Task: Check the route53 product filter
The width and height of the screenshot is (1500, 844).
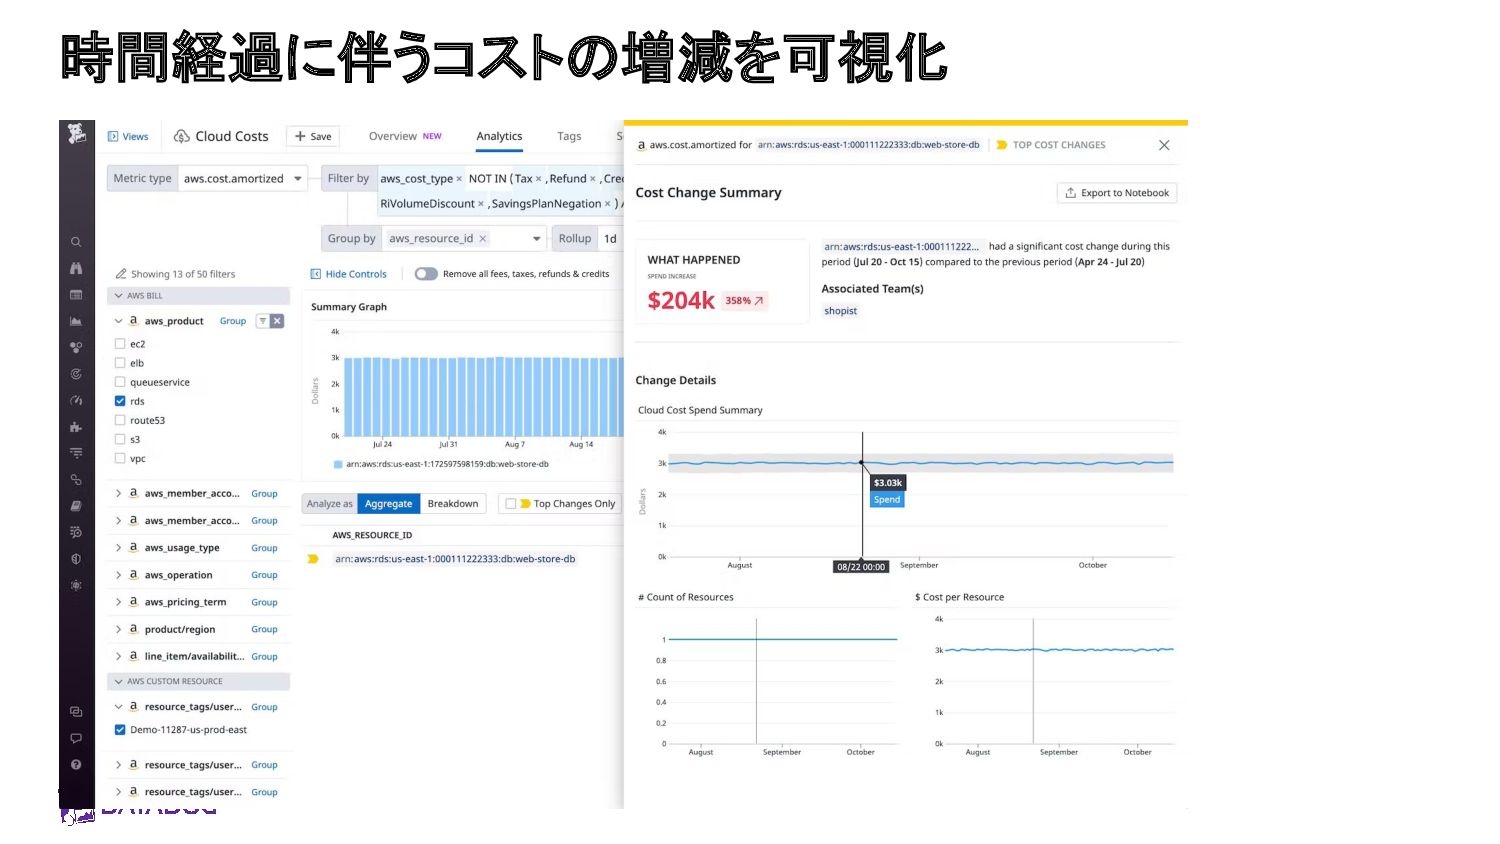Action: point(120,420)
